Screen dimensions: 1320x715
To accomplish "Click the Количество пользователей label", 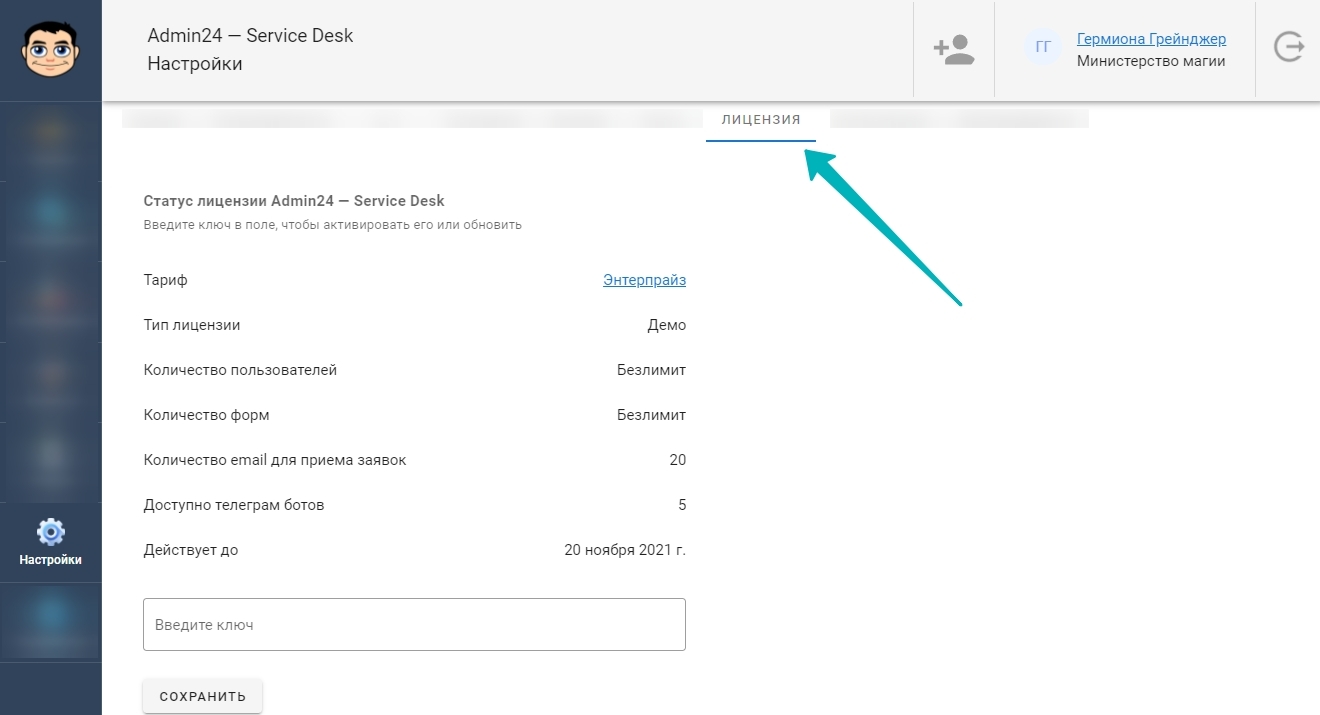I will click(x=240, y=370).
